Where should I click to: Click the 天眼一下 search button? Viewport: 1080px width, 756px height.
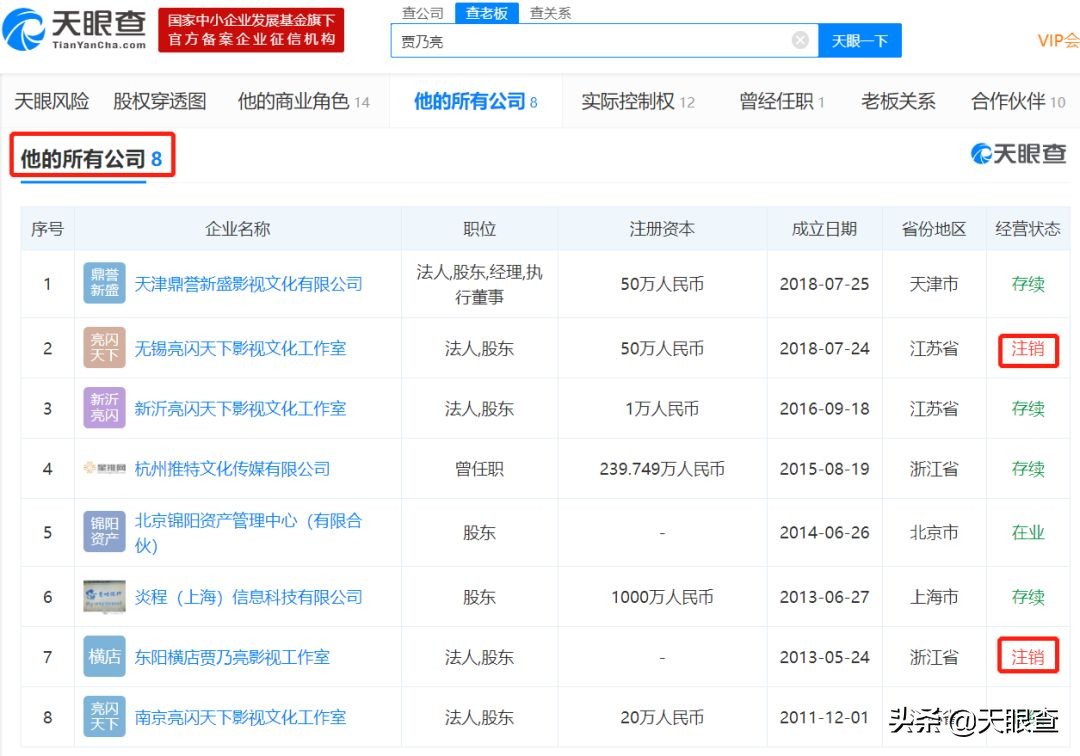coord(860,40)
